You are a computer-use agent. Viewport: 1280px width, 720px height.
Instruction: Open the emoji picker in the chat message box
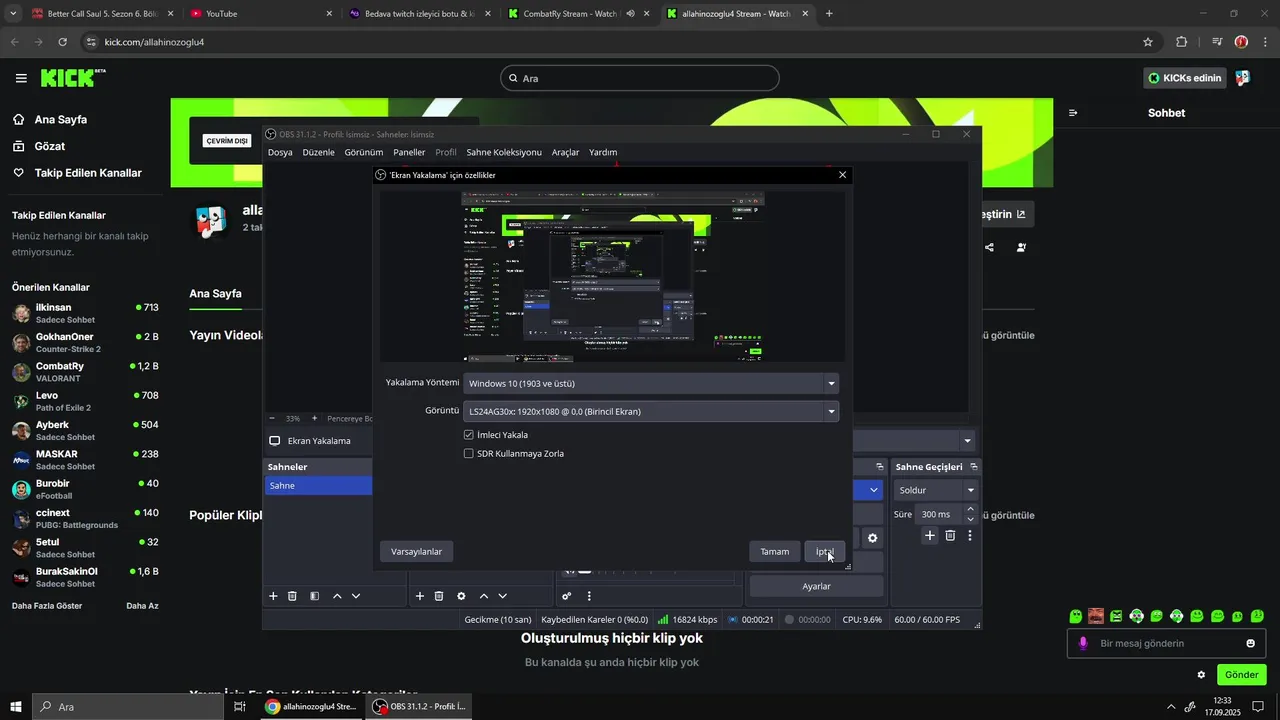pos(1250,643)
